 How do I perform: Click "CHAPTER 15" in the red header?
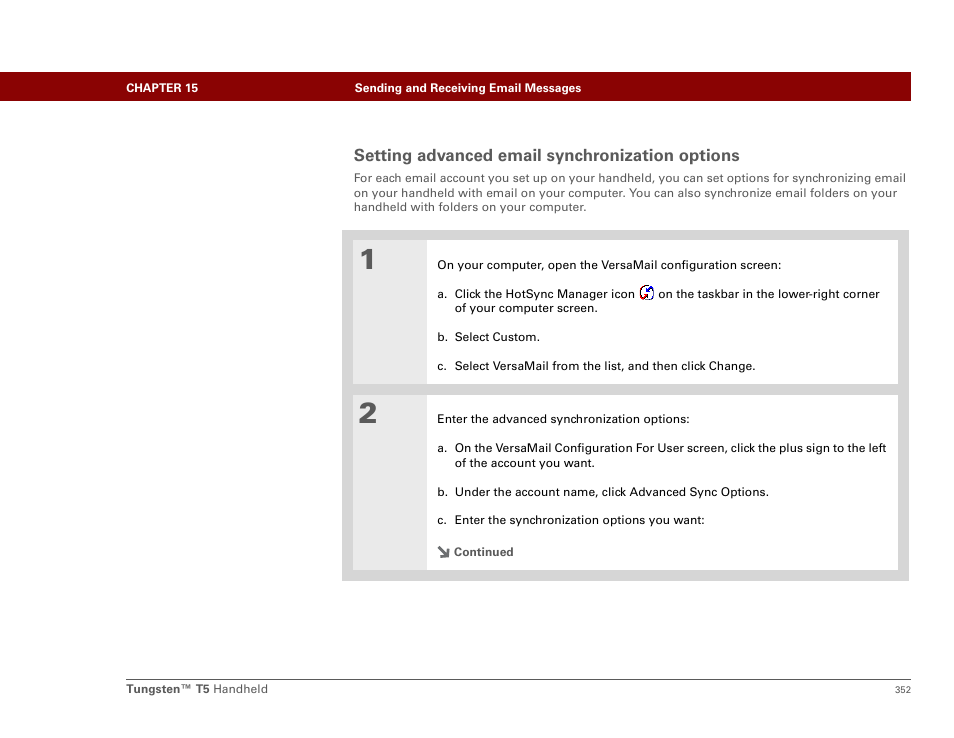click(162, 88)
